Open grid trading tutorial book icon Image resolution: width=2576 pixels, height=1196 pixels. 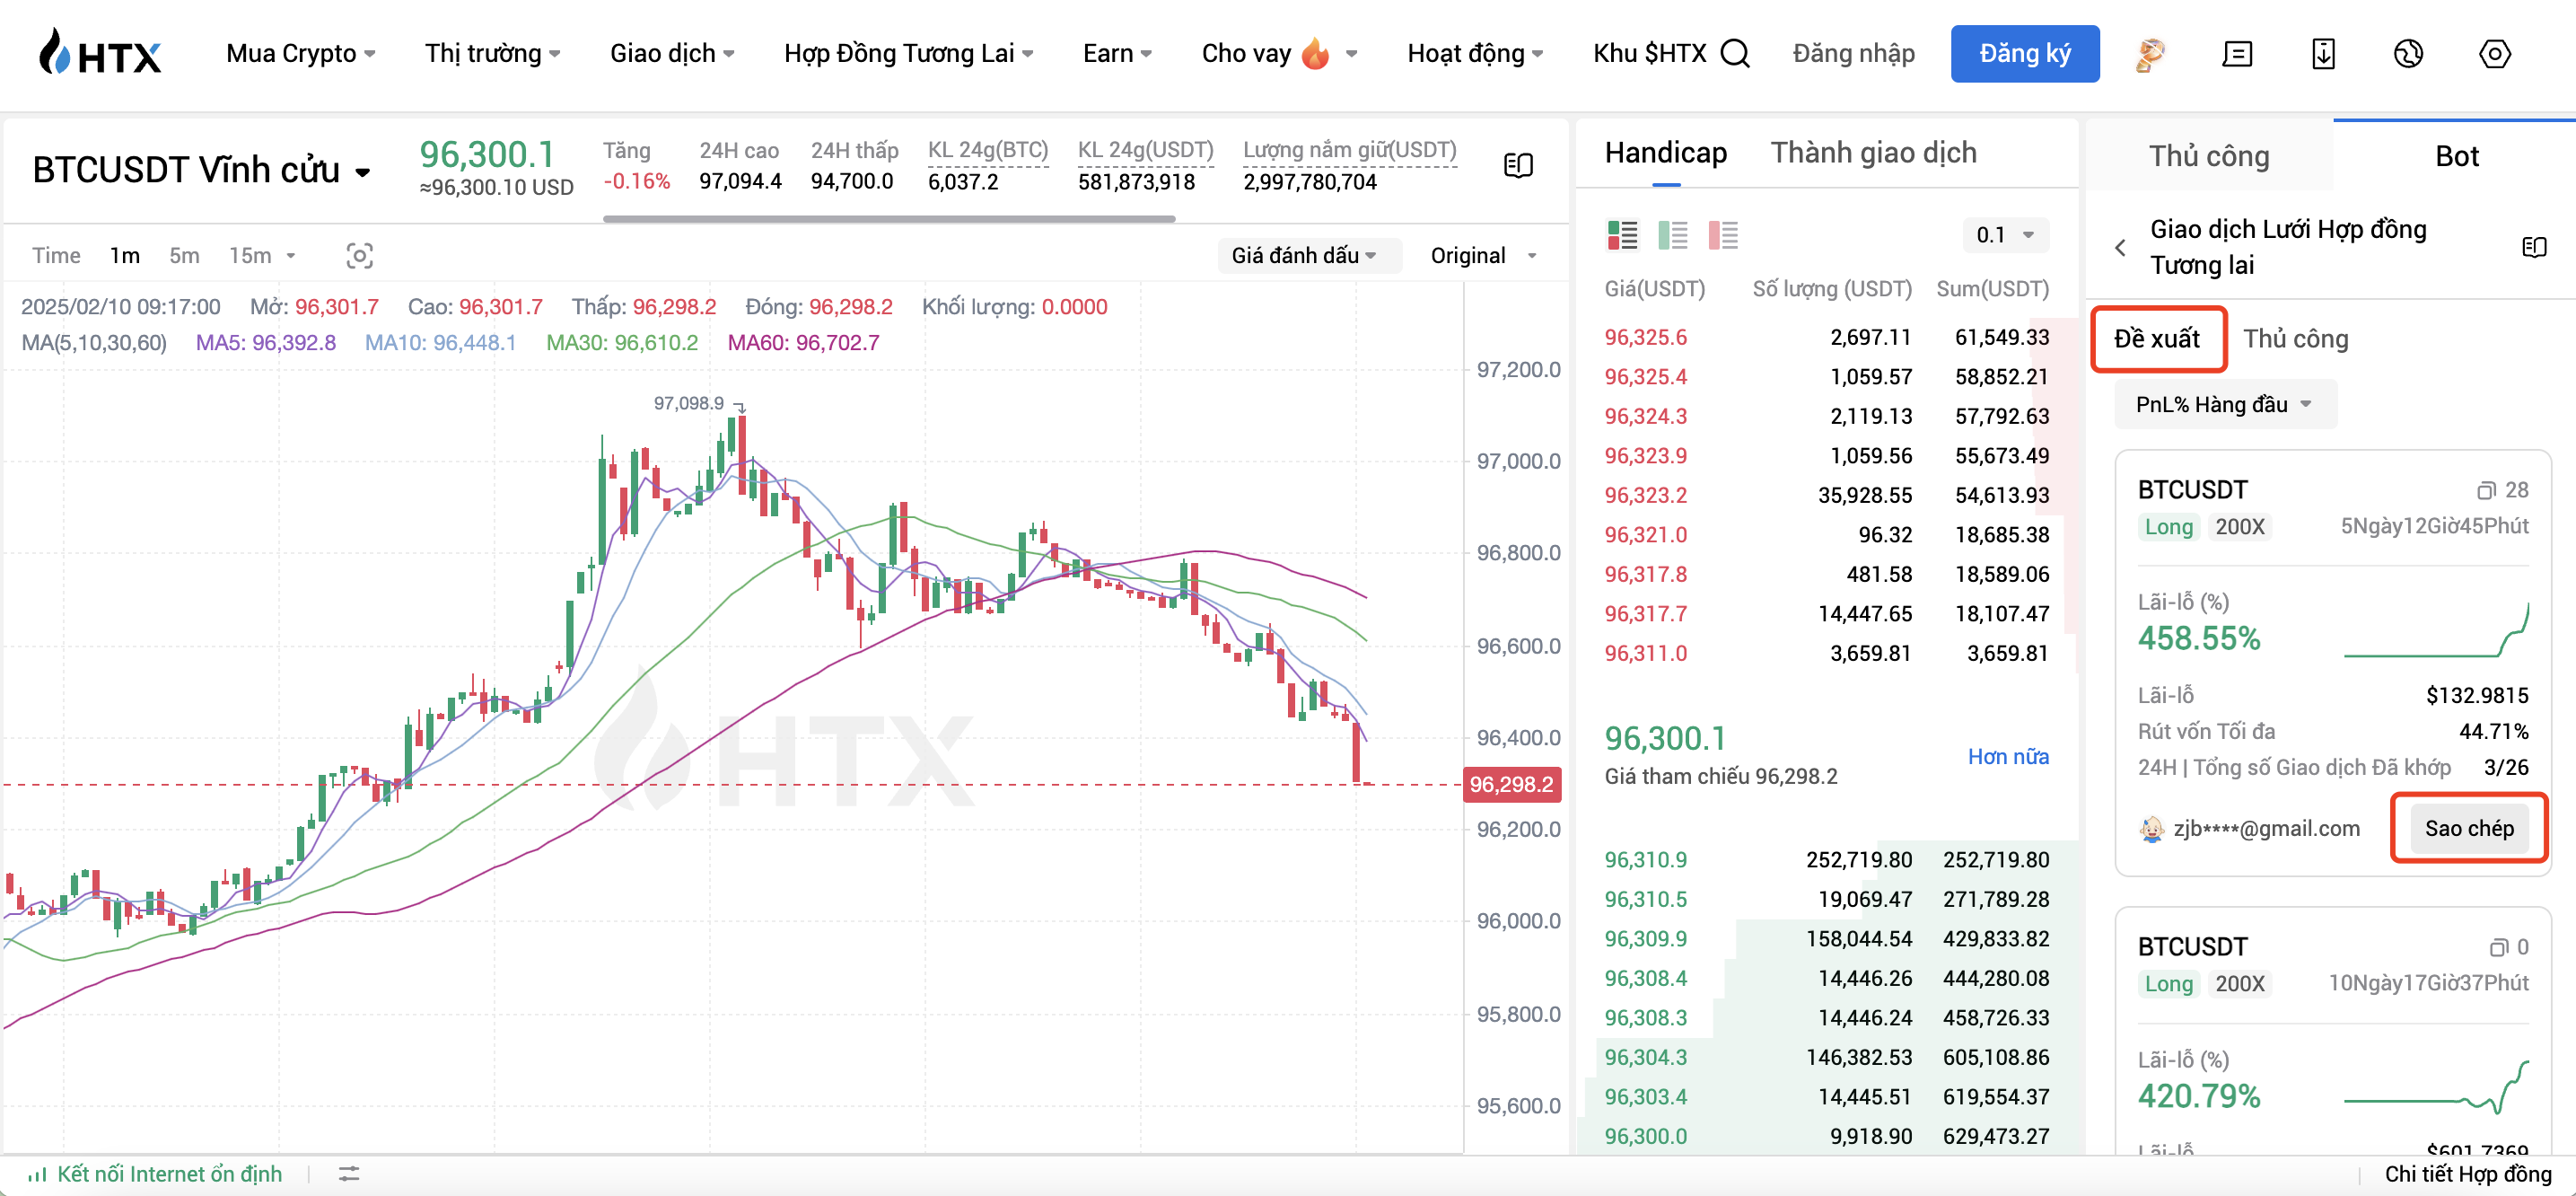pos(2533,247)
